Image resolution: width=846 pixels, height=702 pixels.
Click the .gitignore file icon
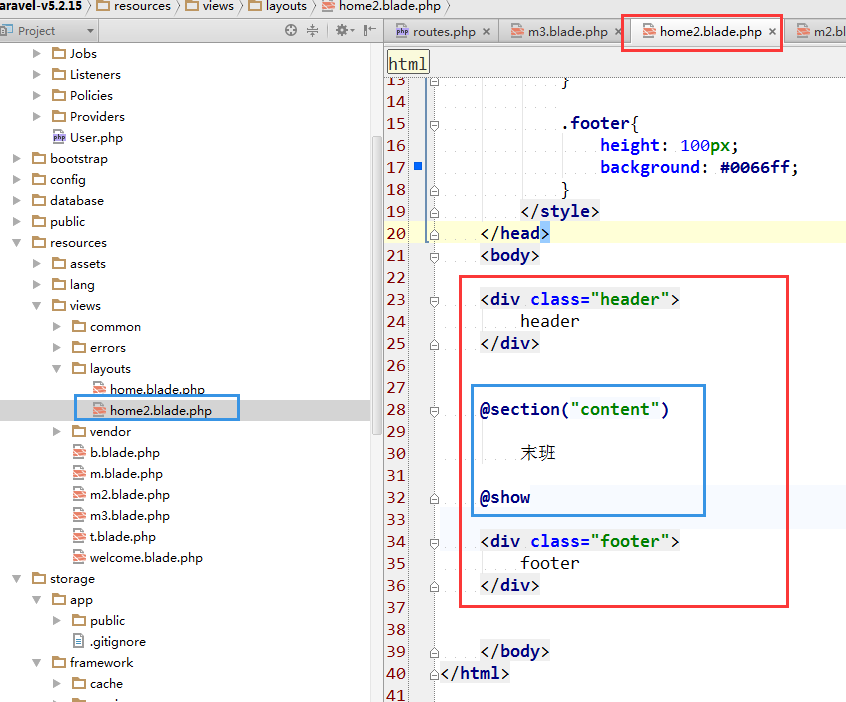(79, 641)
